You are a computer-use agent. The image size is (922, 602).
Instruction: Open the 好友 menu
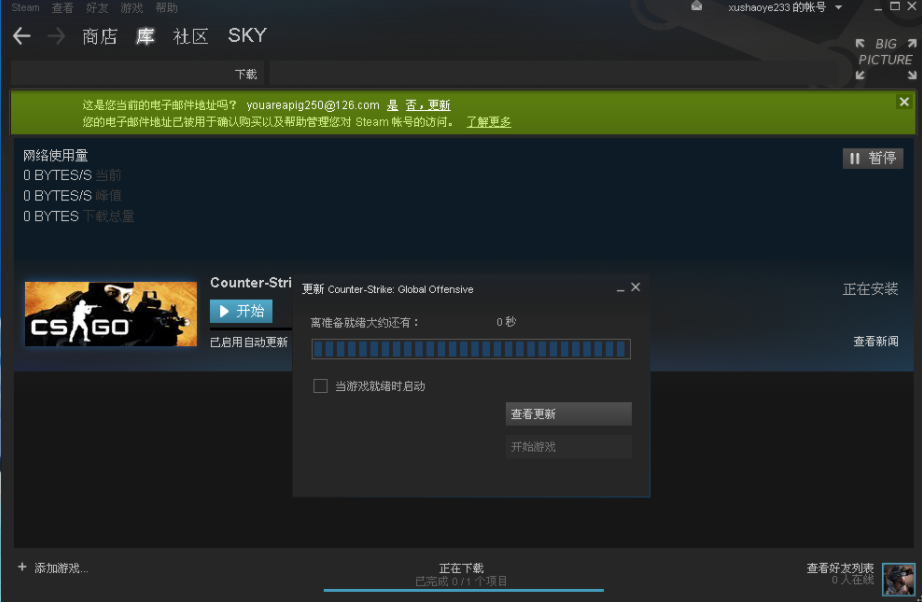click(x=97, y=8)
